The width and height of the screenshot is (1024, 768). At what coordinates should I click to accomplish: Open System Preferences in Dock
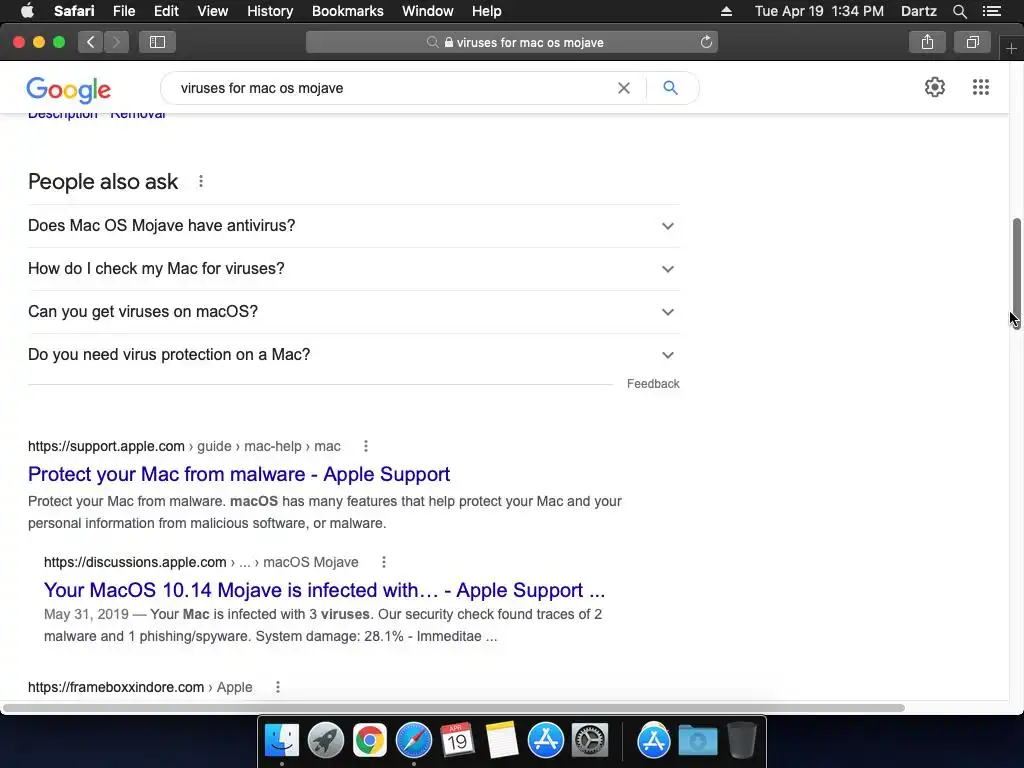(590, 741)
